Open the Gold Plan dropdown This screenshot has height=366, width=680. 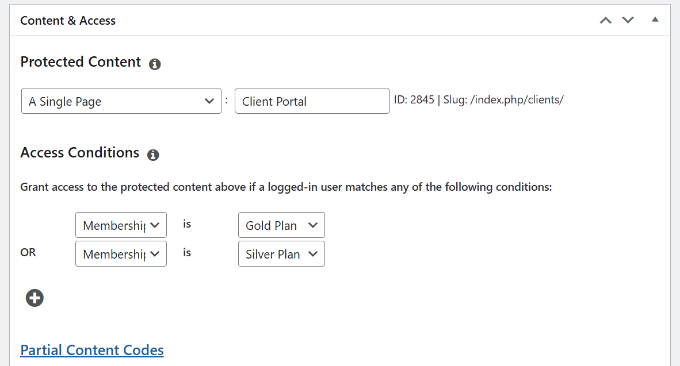click(x=281, y=225)
